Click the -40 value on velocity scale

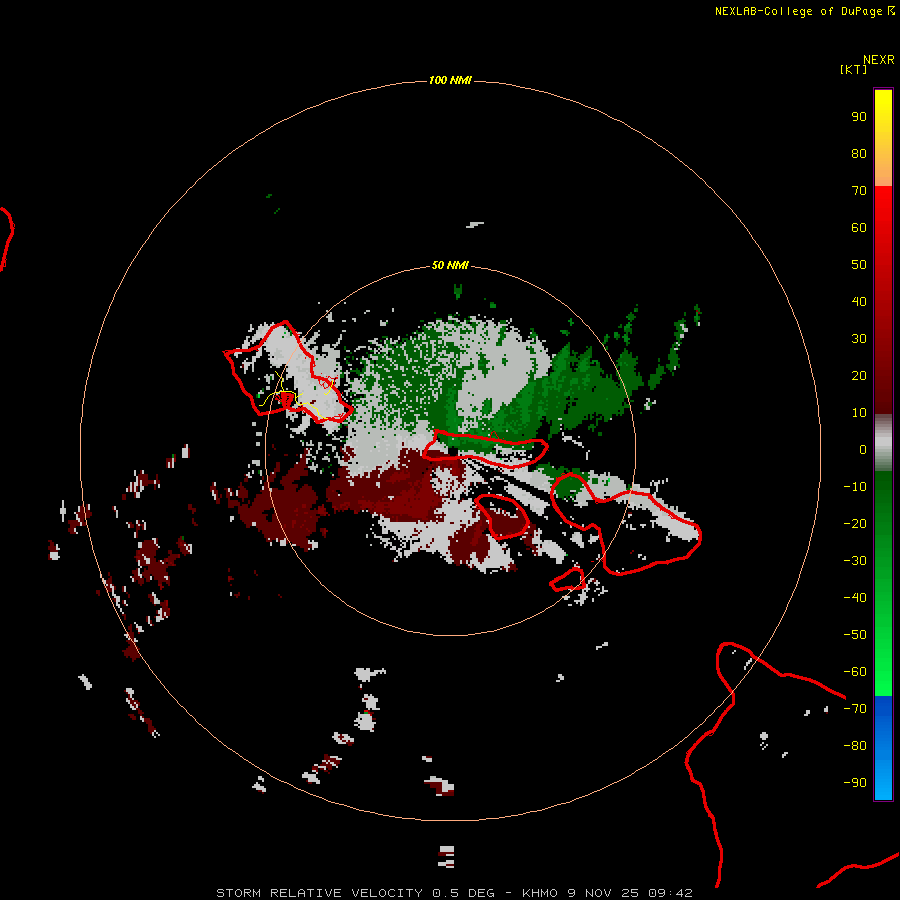[x=855, y=598]
